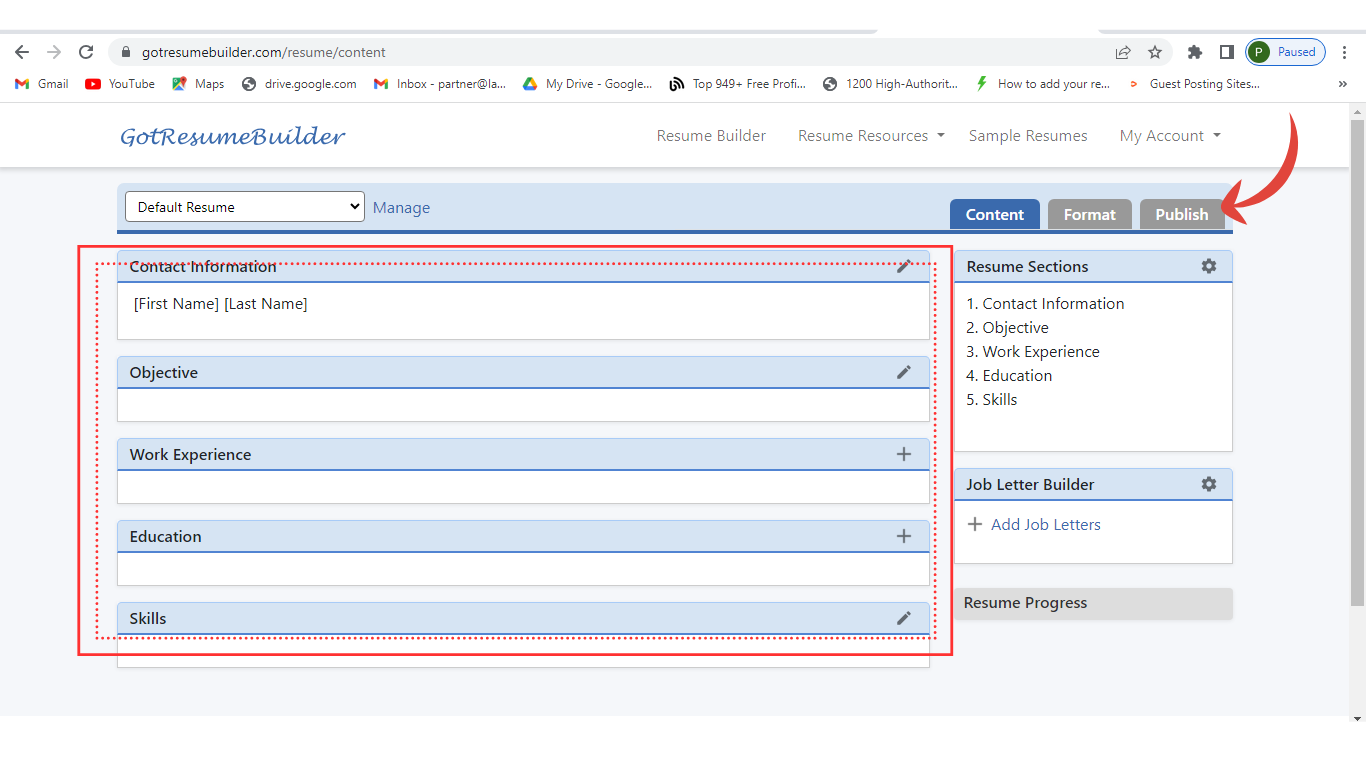
Task: Expand the My Account menu
Action: 1170,136
